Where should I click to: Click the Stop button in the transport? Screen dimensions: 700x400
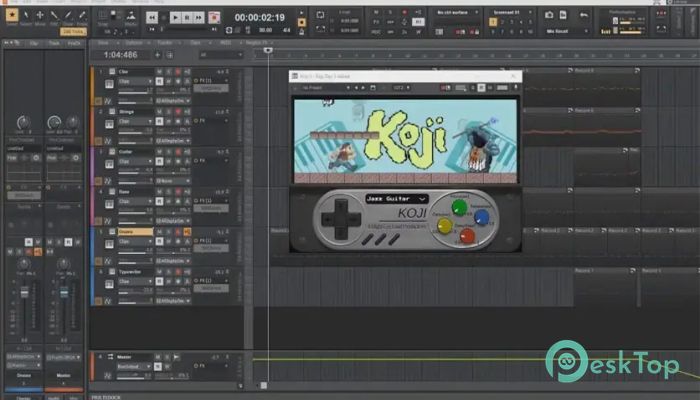163,17
